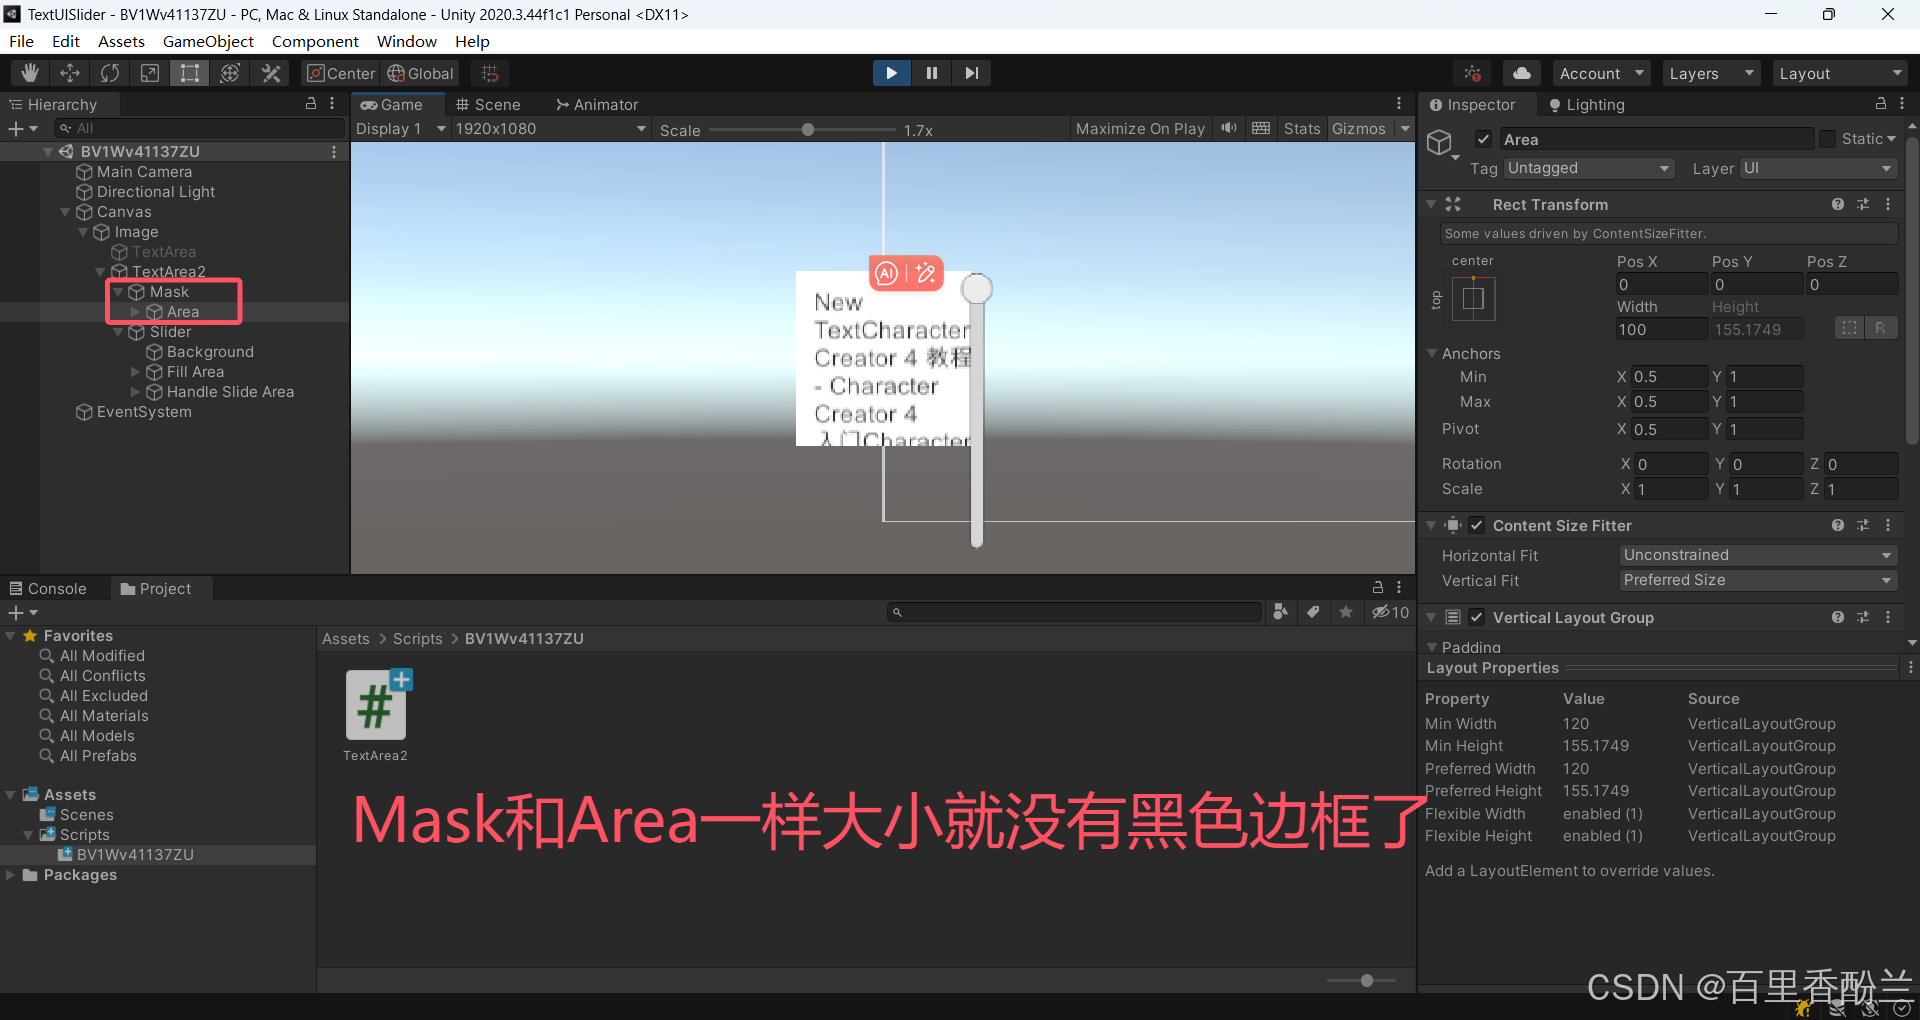Open the Vertical Fit dropdown

pos(1757,580)
